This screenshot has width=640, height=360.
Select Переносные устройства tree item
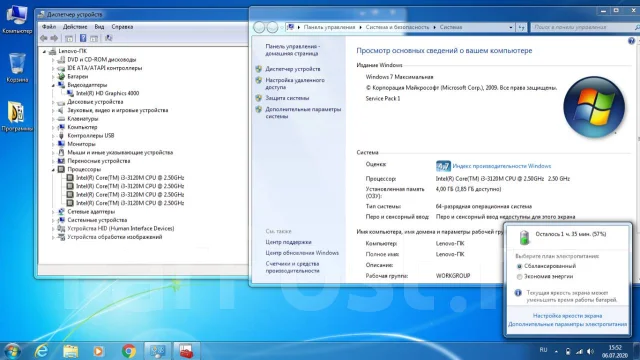coord(99,161)
